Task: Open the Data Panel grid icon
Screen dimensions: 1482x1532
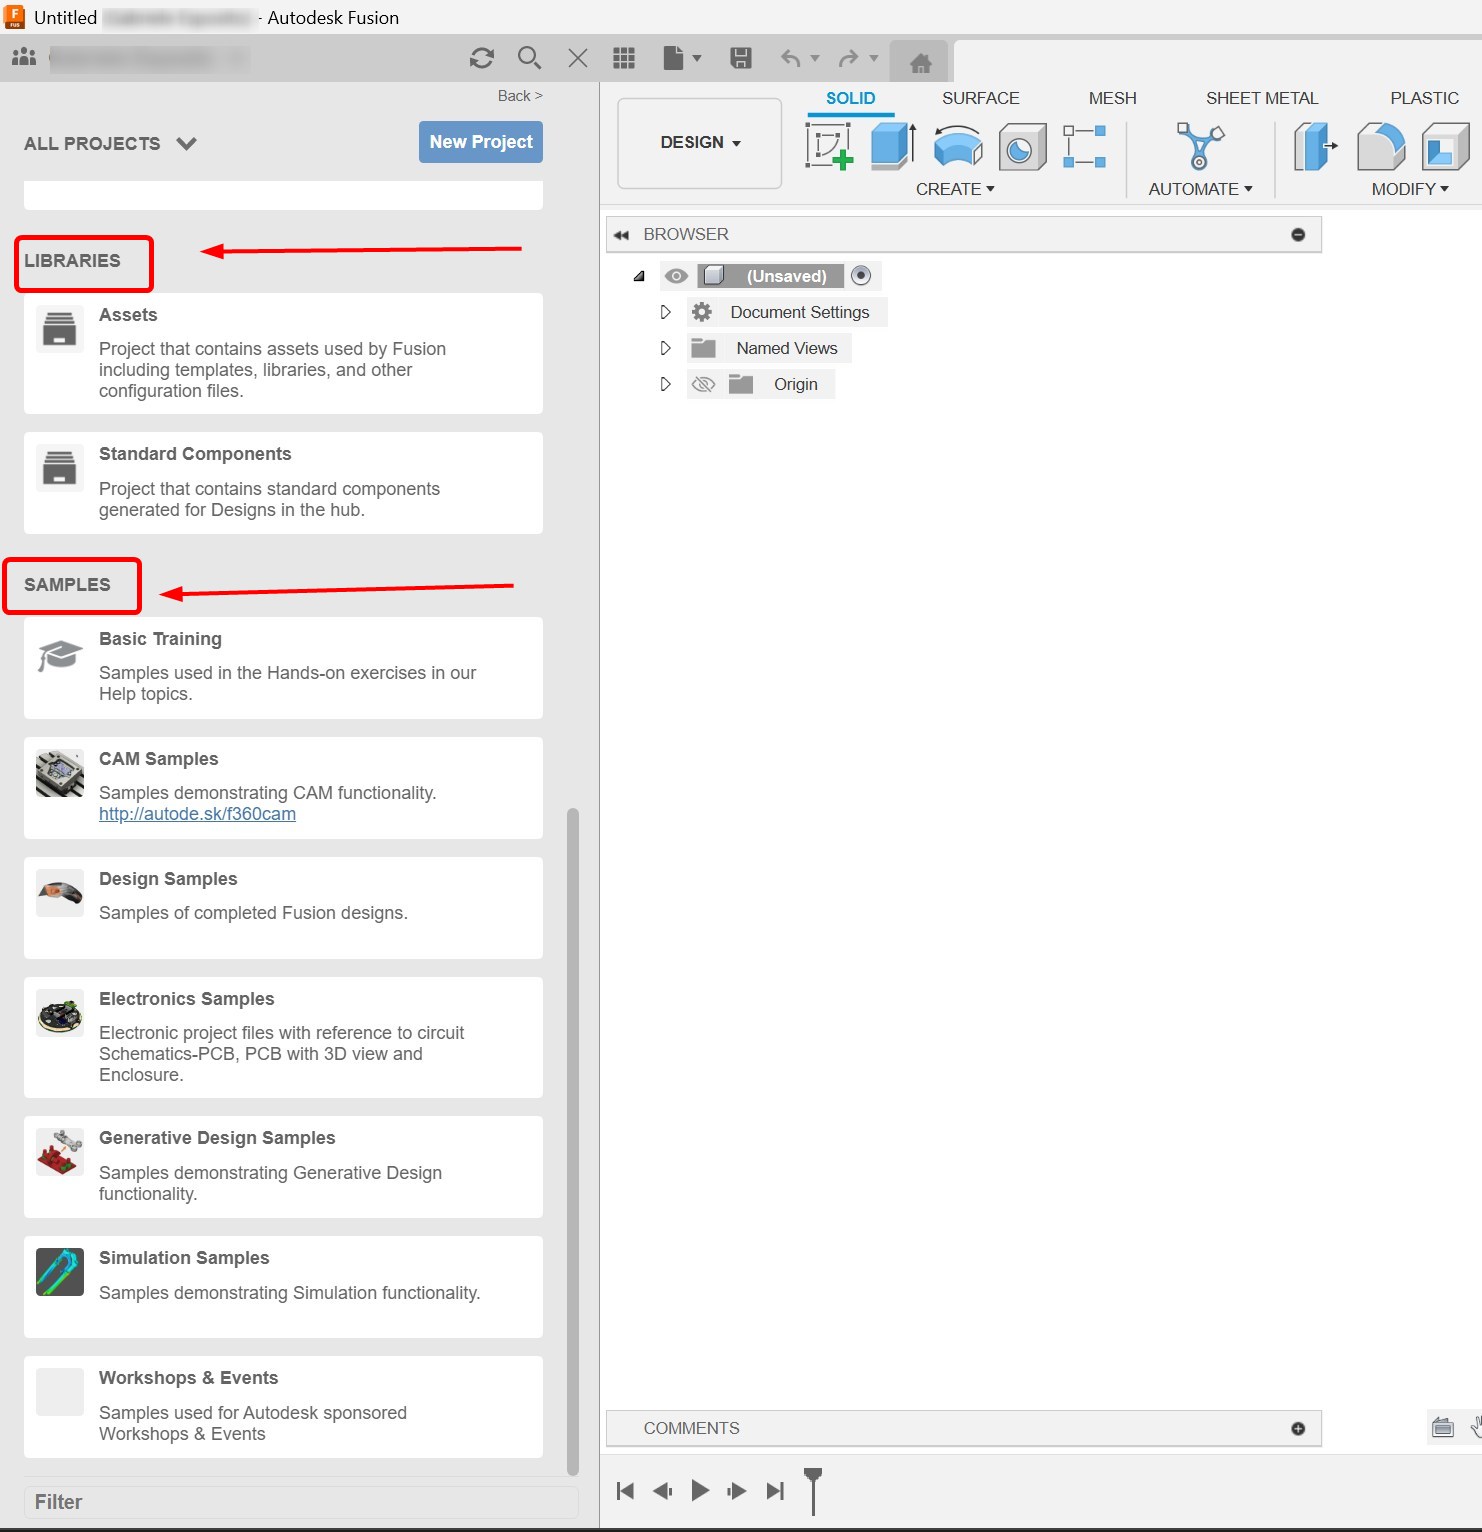Action: (625, 58)
